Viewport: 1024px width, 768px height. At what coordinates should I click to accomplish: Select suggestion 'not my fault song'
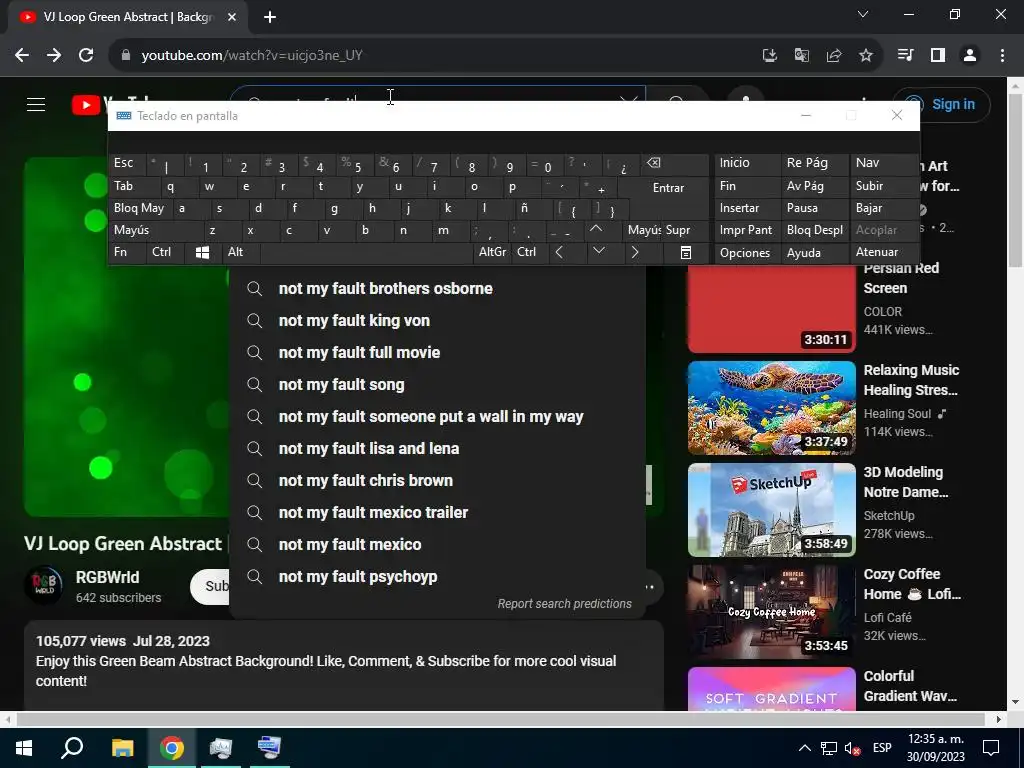(x=438, y=385)
